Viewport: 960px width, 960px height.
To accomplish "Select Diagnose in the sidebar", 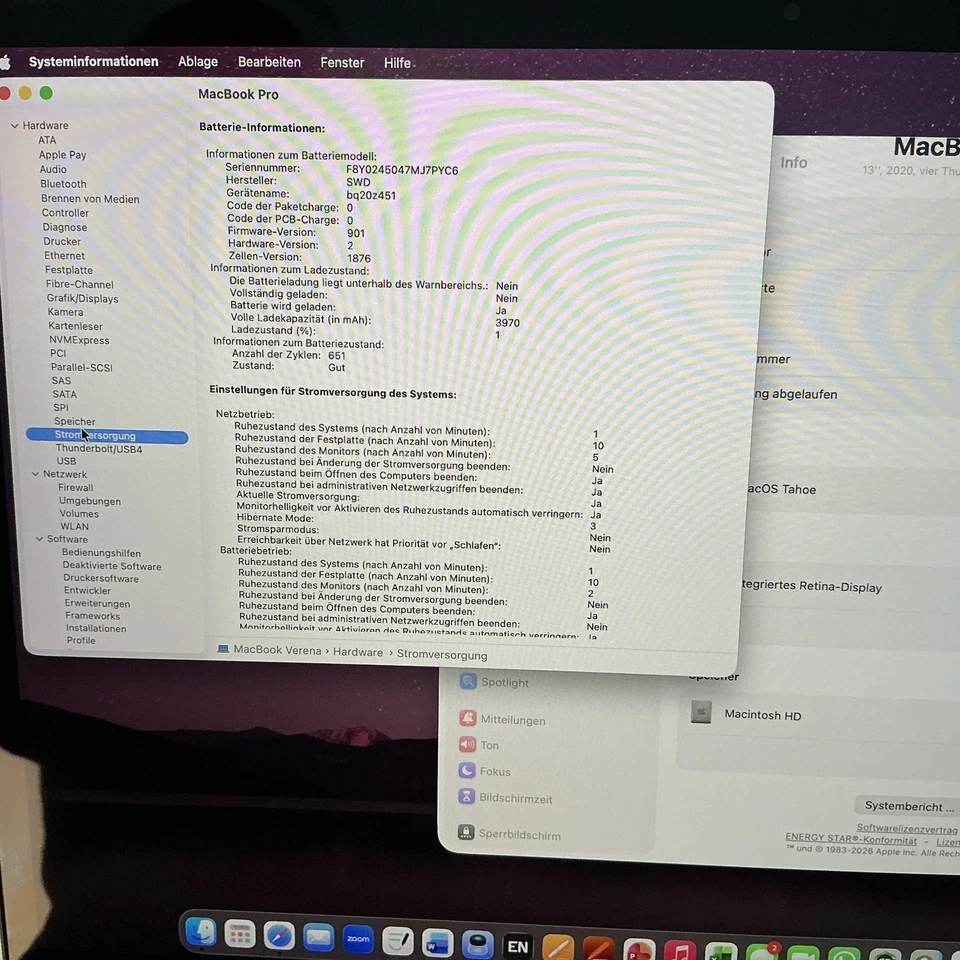I will (x=64, y=227).
